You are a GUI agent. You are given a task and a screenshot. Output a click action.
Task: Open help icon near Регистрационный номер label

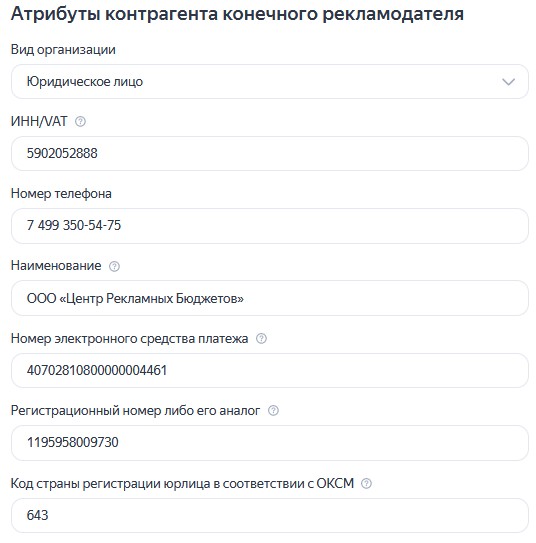(x=273, y=411)
